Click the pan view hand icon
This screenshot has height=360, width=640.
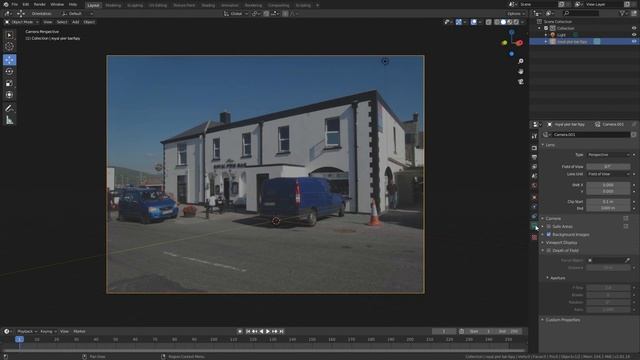click(x=521, y=71)
